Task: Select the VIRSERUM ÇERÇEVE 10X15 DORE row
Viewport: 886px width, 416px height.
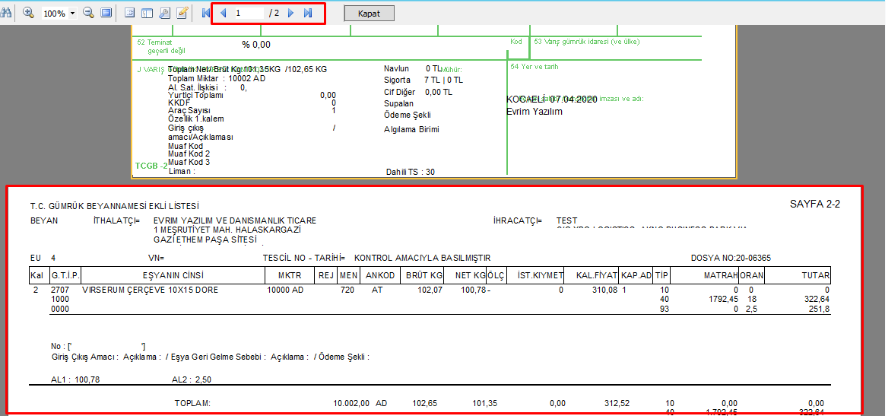Action: pyautogui.click(x=152, y=289)
